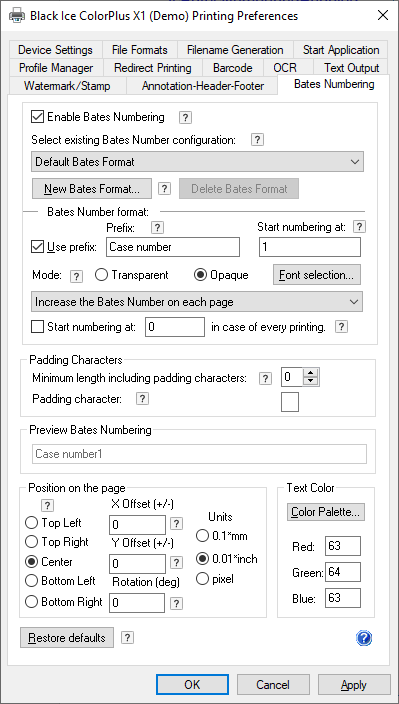
Task: Click the help icon next to X Offset field
Action: pyautogui.click(x=177, y=523)
